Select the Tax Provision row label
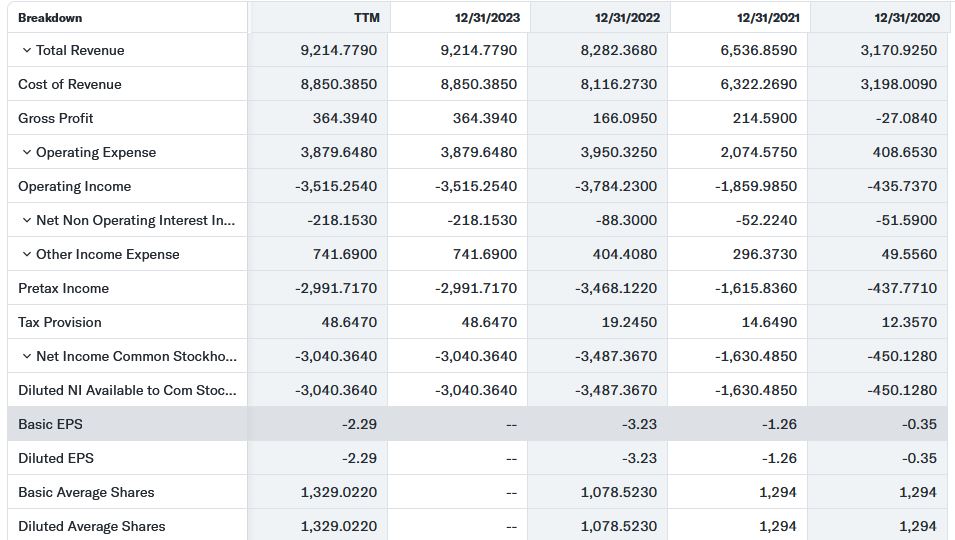This screenshot has height=540, width=955. (60, 323)
